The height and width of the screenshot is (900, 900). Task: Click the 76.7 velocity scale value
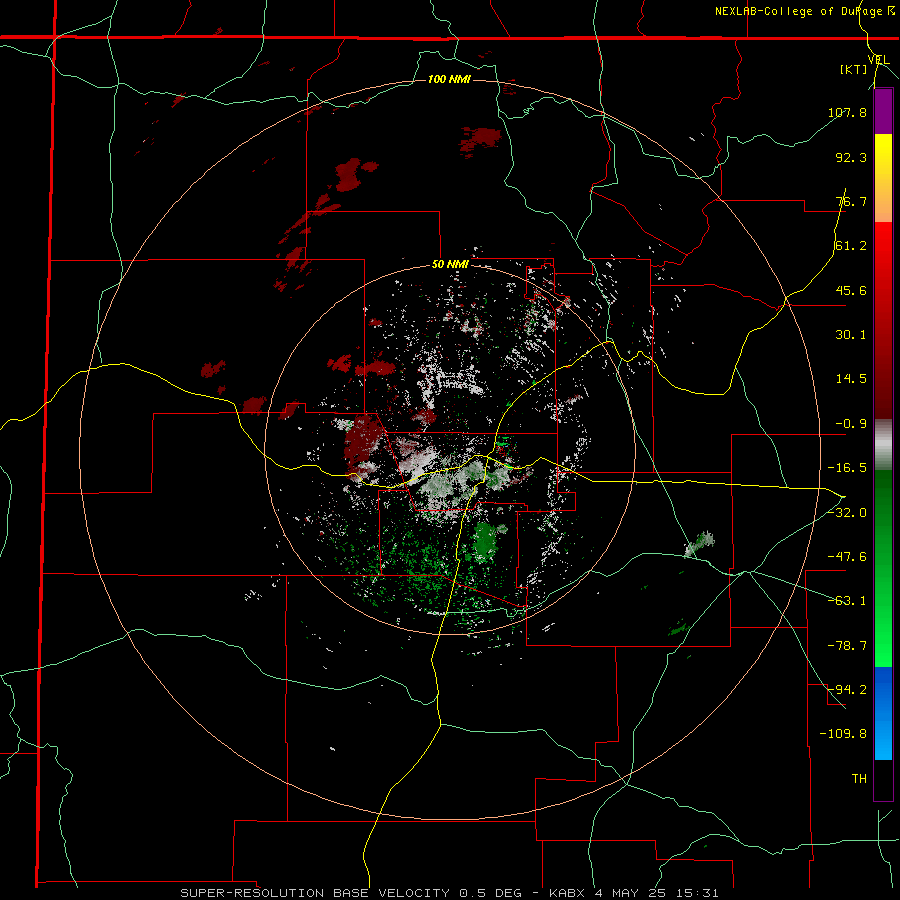click(x=851, y=201)
